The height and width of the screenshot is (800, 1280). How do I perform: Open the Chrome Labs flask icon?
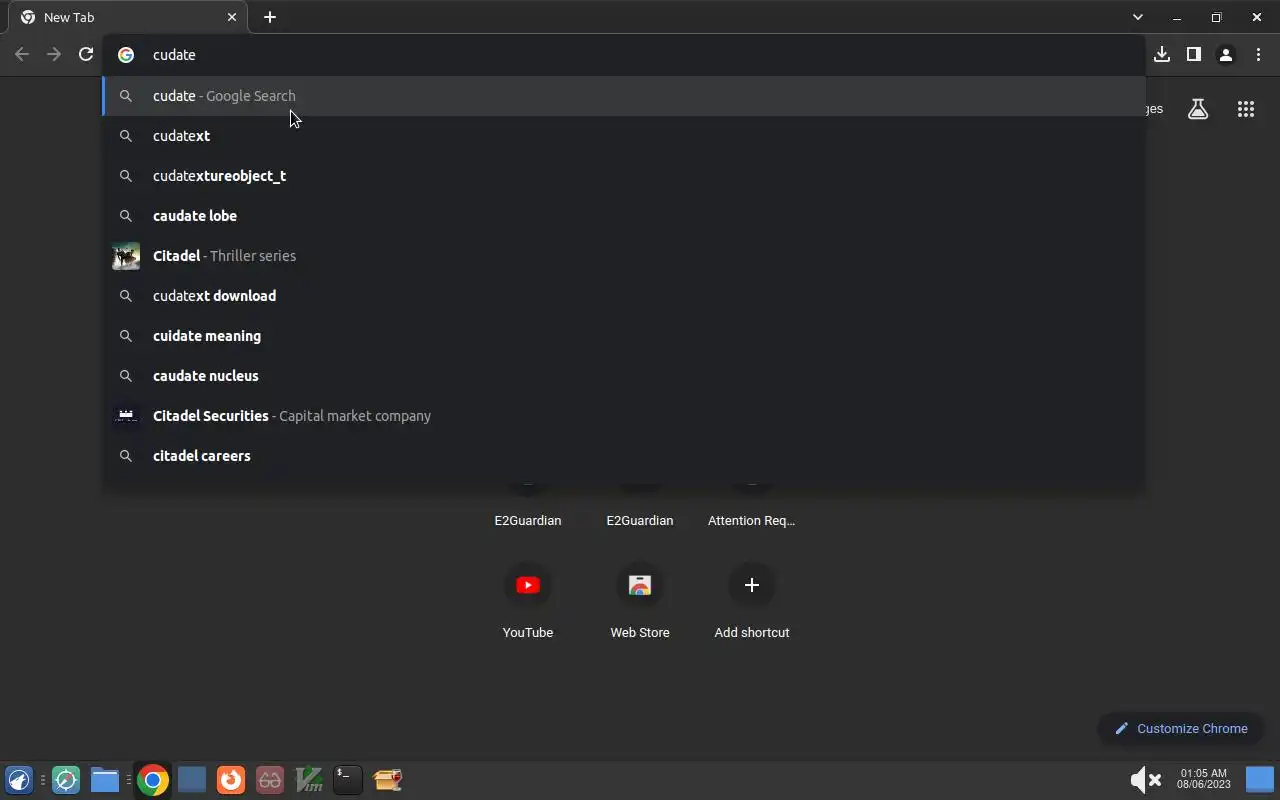coord(1198,110)
